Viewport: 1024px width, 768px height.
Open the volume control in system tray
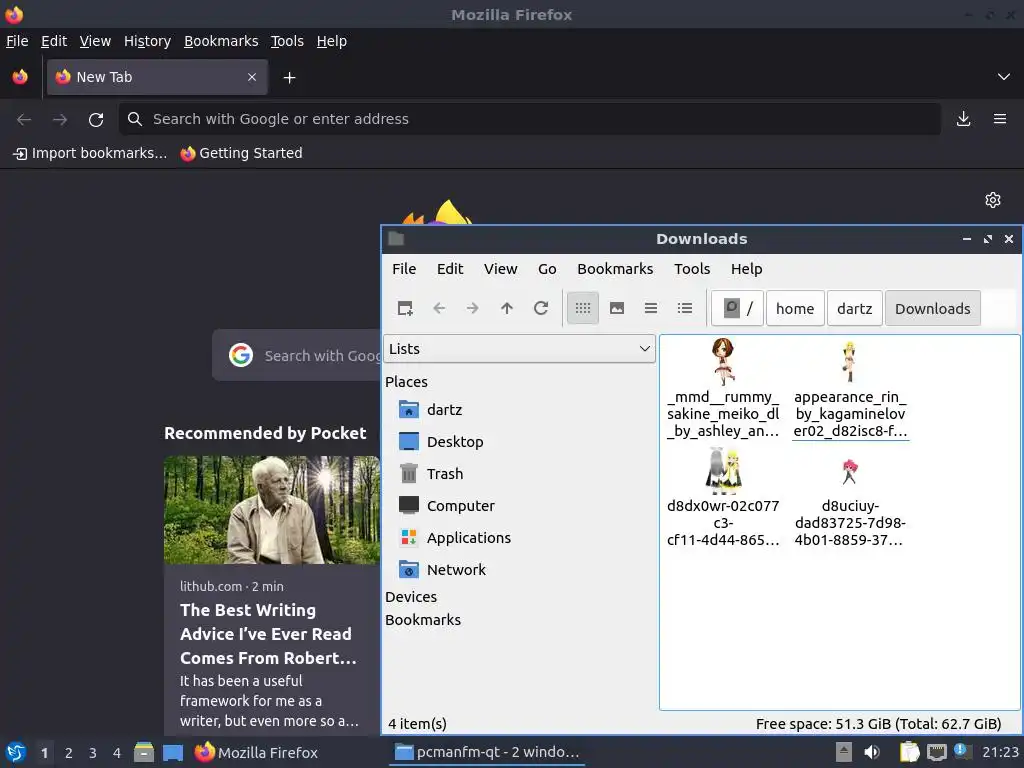872,752
